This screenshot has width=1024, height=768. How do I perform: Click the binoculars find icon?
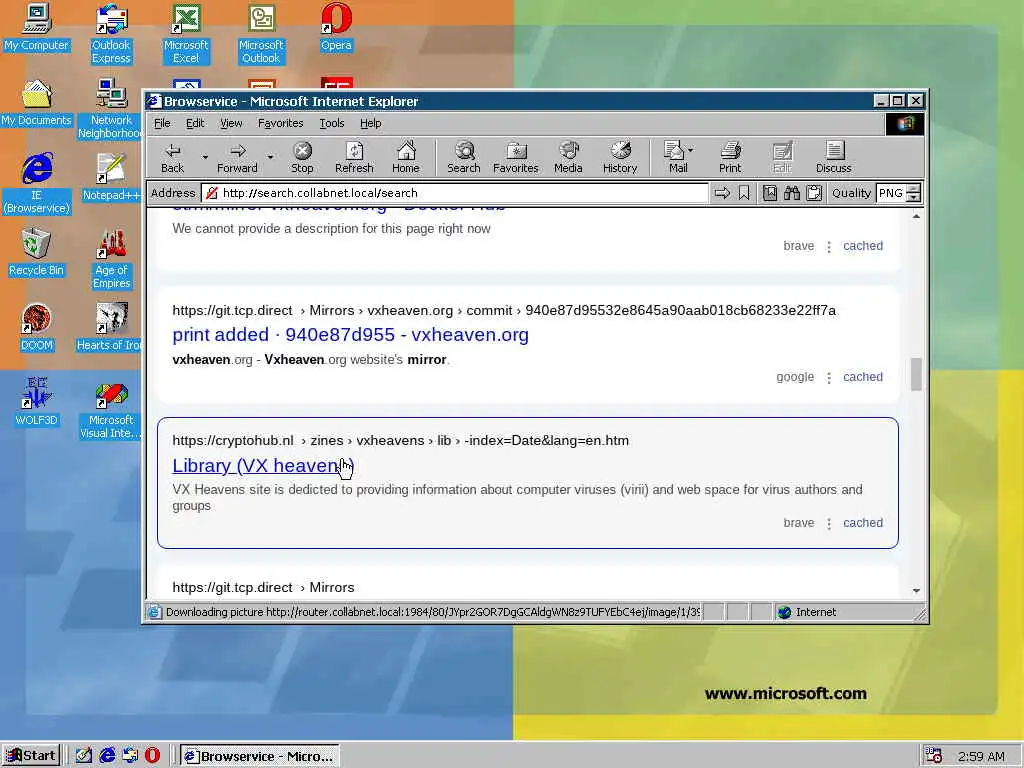[x=792, y=193]
